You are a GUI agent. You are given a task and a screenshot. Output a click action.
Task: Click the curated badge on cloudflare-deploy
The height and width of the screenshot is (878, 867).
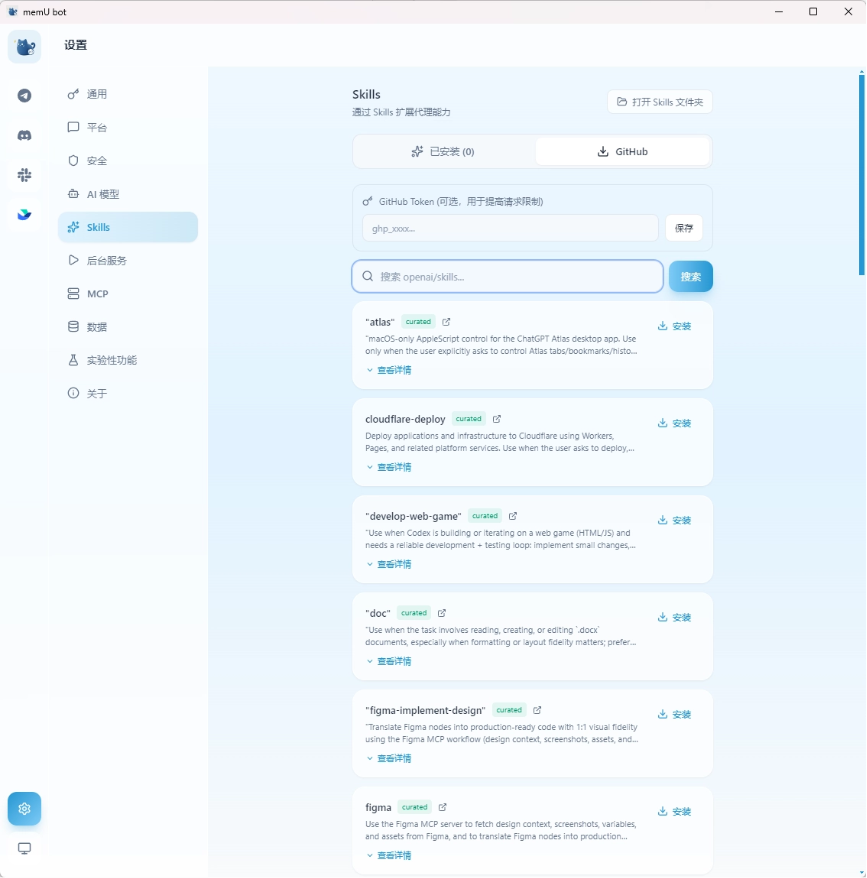[x=469, y=419]
